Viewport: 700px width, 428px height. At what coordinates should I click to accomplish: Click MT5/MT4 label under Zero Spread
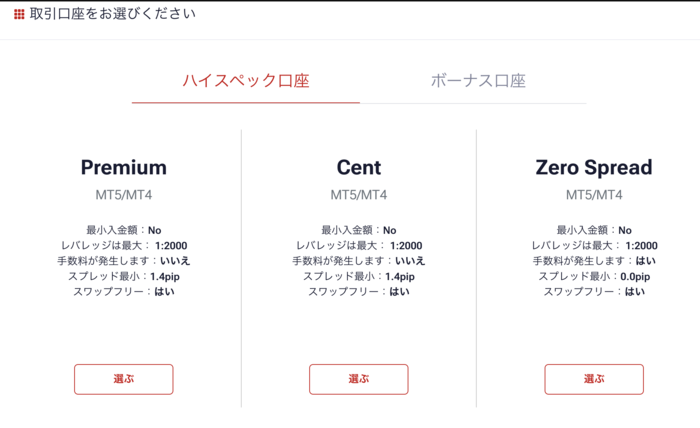[x=594, y=194]
